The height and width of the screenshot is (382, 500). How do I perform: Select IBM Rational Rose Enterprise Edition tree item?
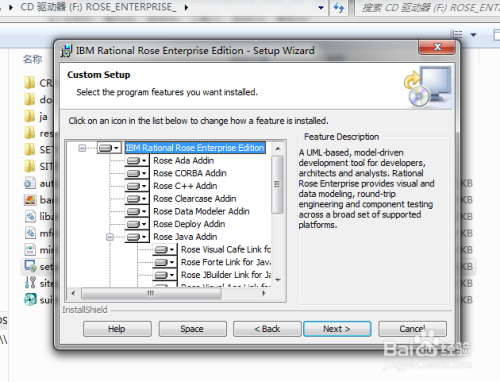[x=195, y=148]
